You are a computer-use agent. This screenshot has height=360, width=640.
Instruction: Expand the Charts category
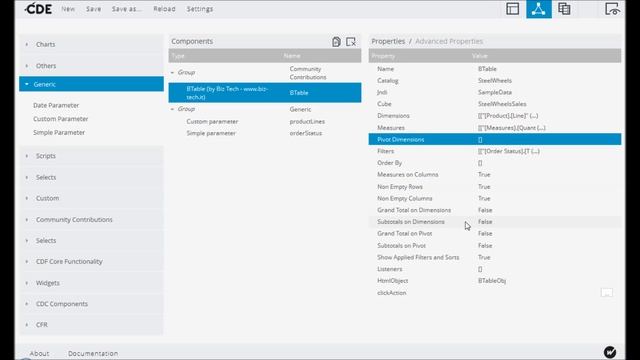pyautogui.click(x=91, y=44)
